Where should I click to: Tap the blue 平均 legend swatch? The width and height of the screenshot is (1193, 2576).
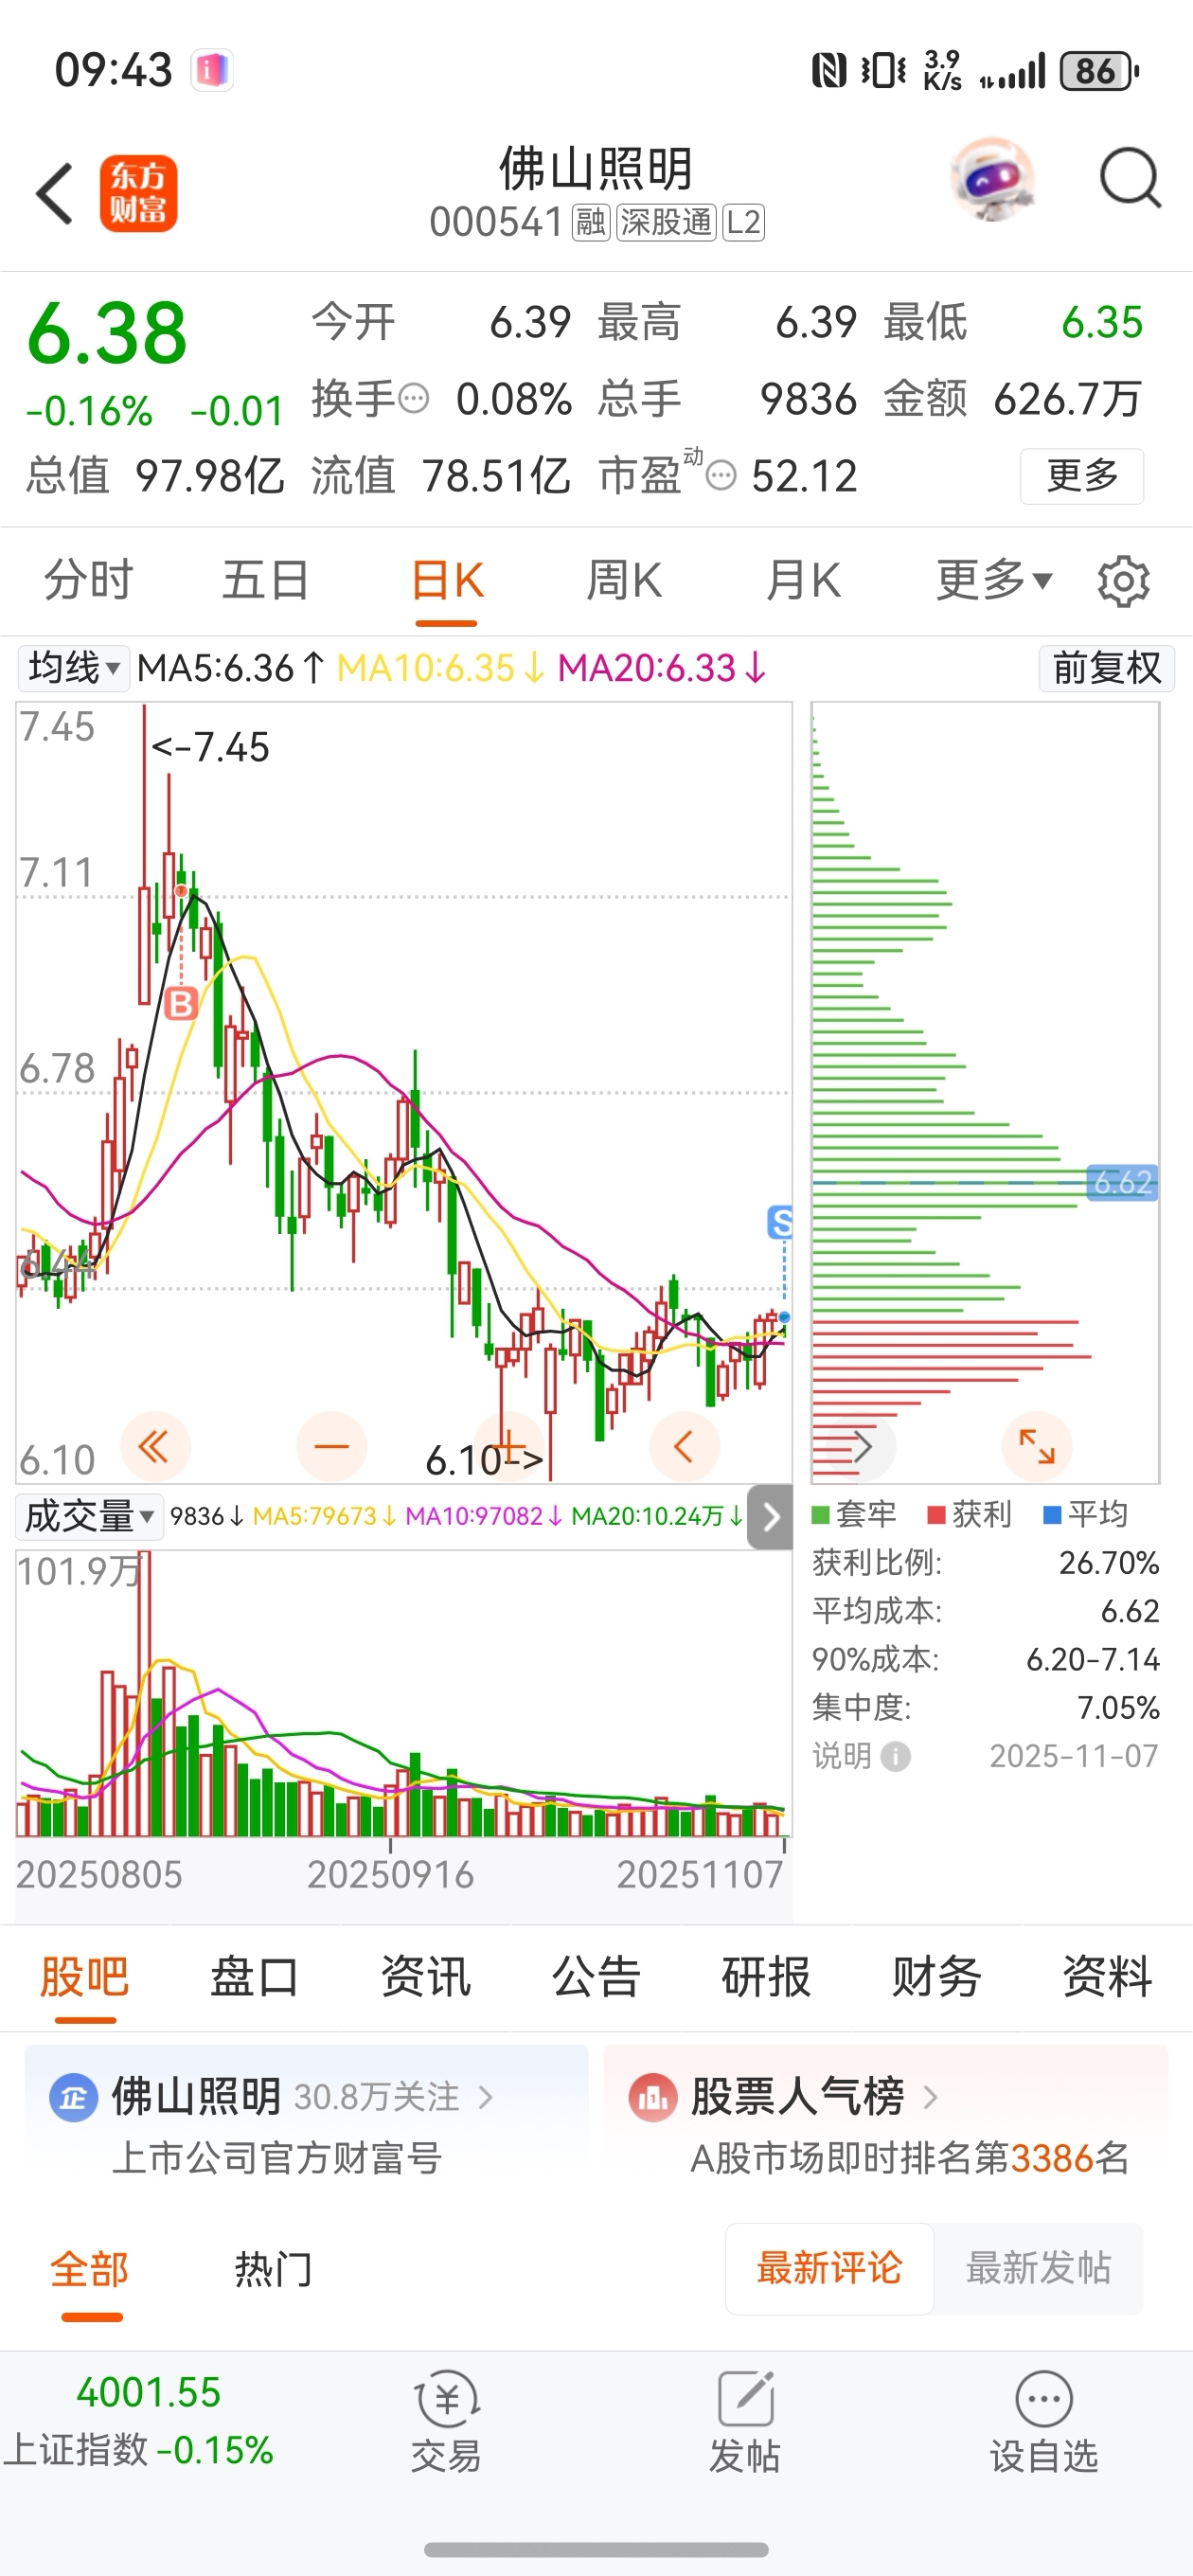point(1052,1514)
